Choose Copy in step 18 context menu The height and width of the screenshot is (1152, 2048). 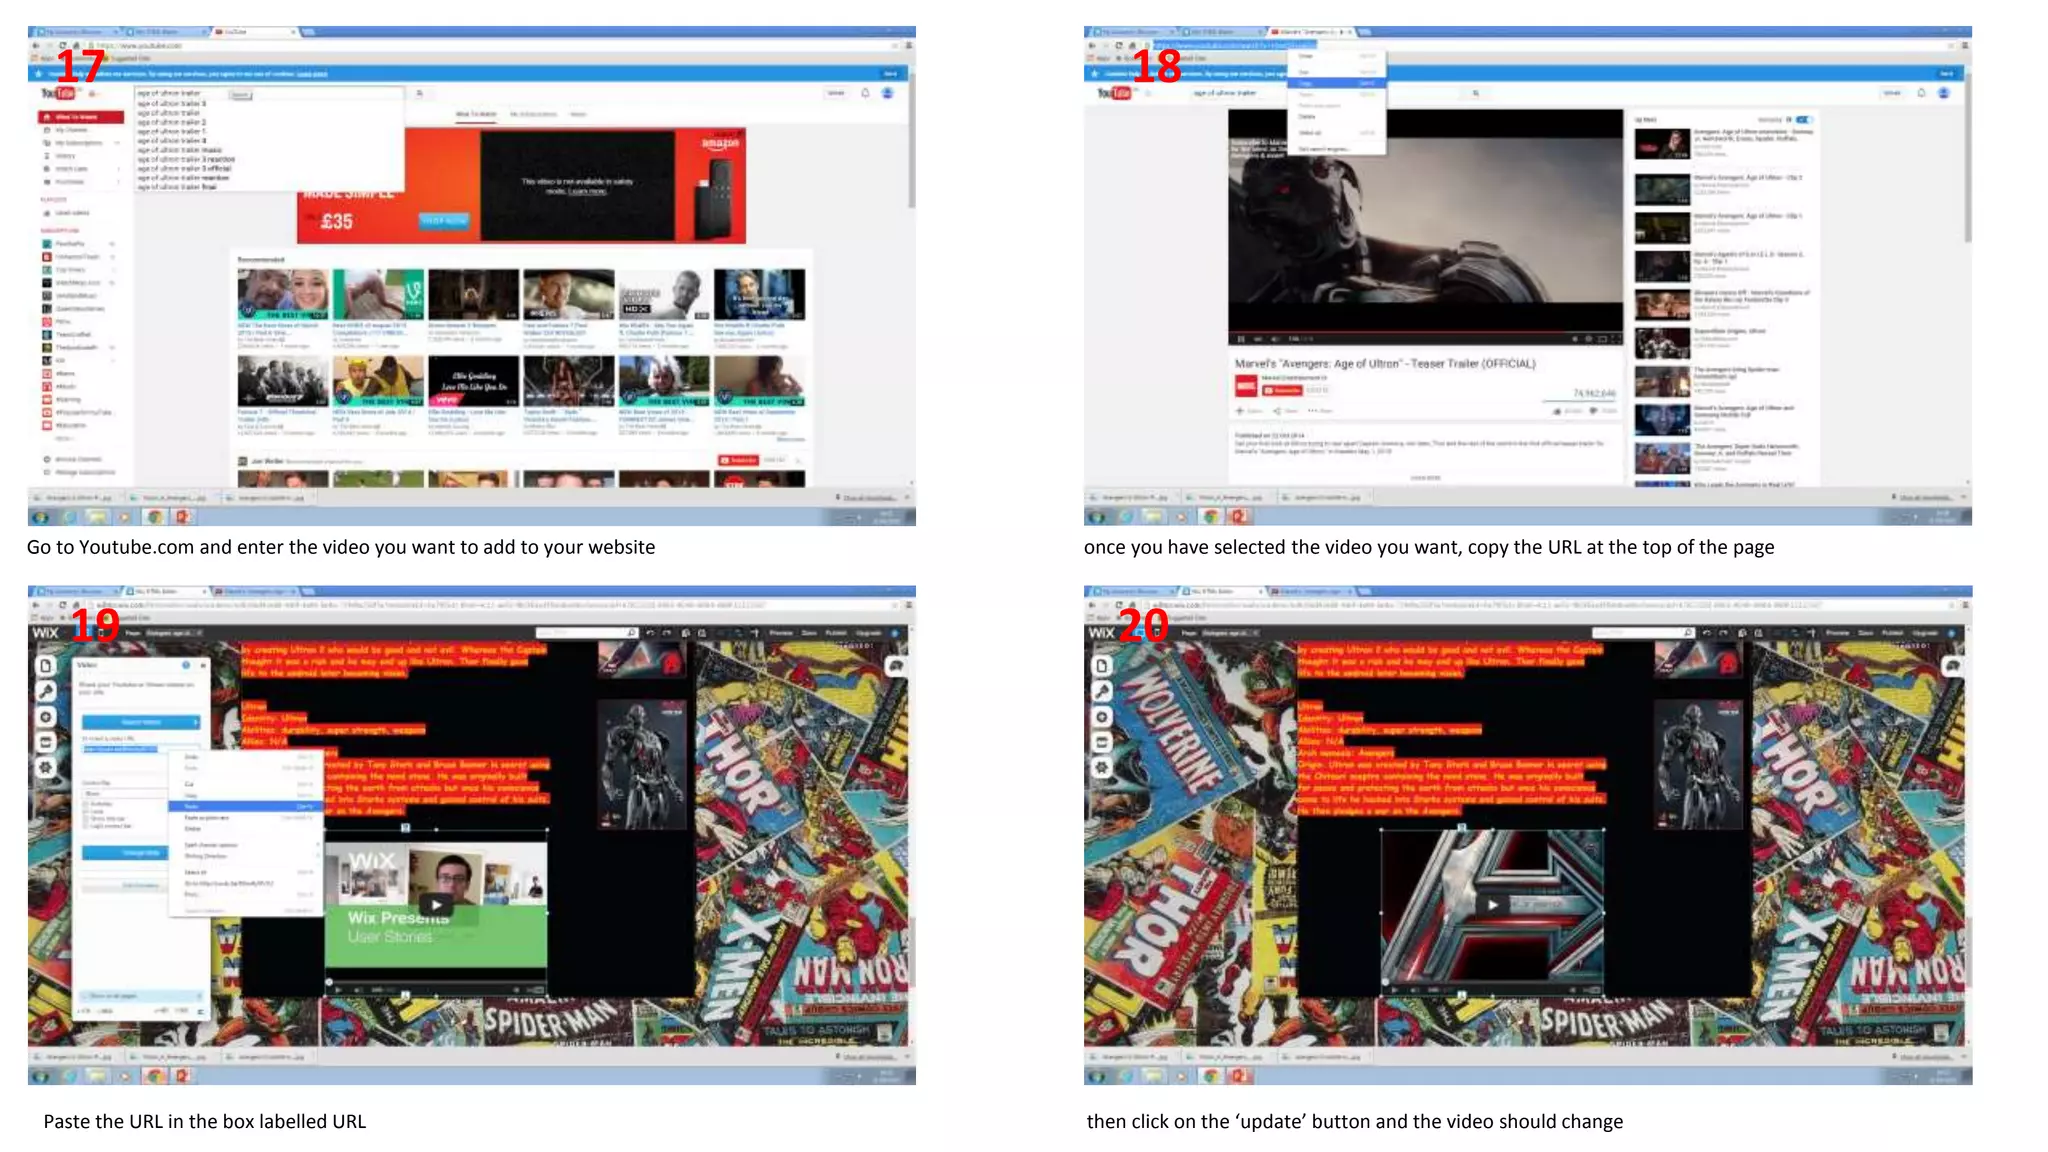pyautogui.click(x=1337, y=83)
